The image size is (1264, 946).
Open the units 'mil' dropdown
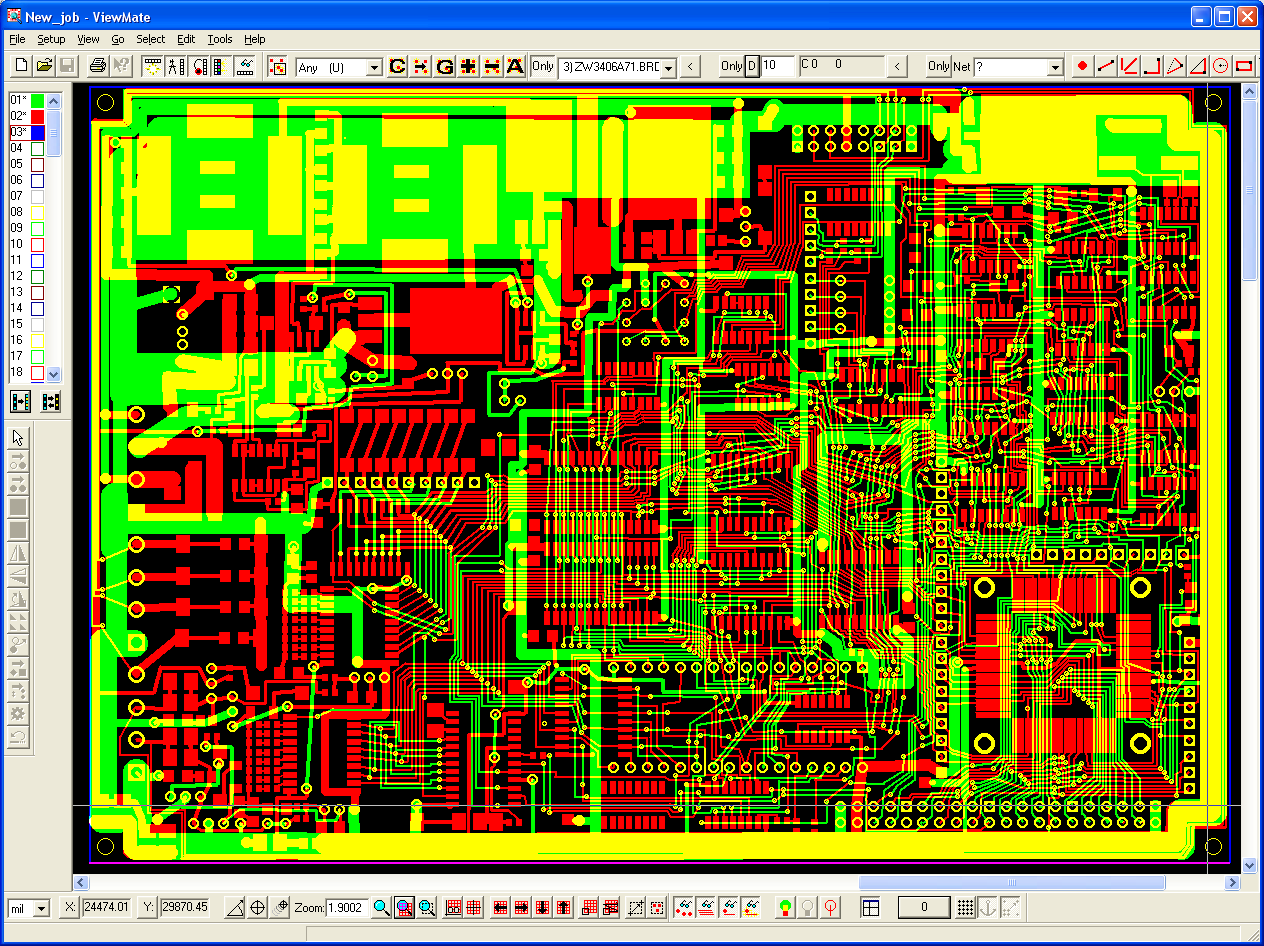tap(41, 908)
